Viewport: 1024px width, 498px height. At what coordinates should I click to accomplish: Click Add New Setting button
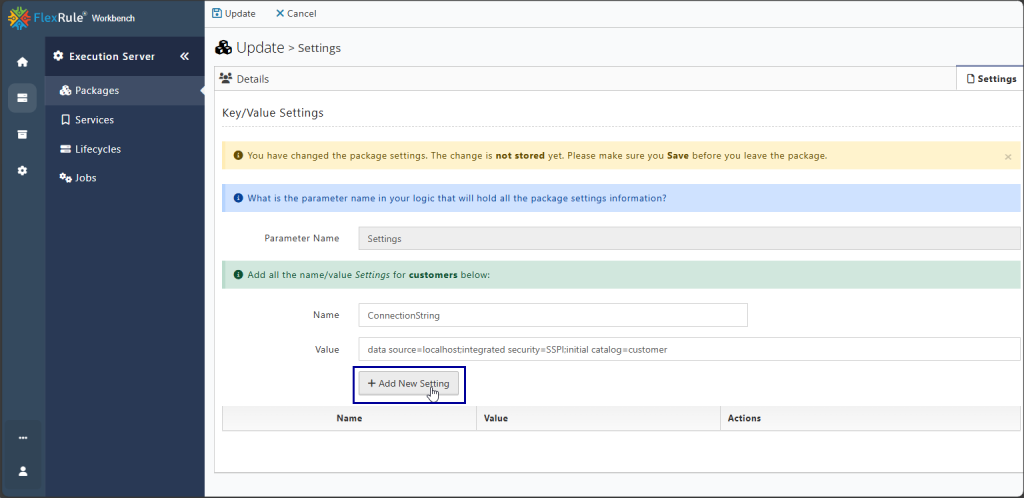(408, 384)
